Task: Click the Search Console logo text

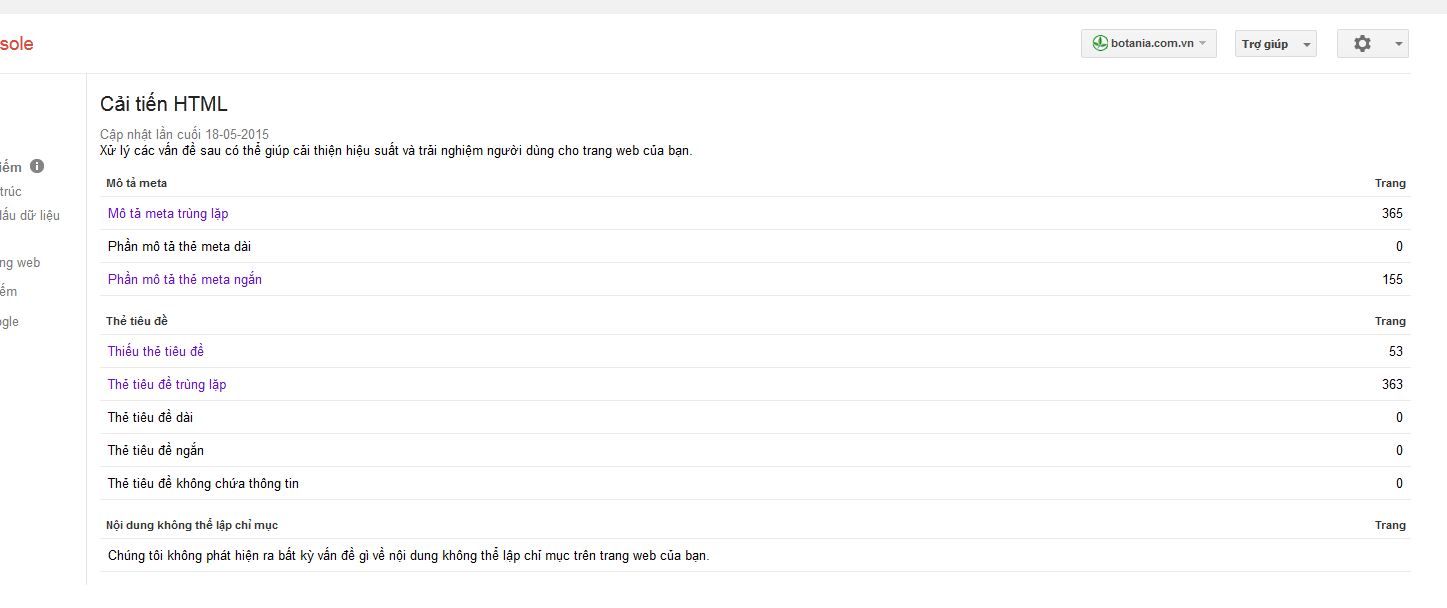Action: click(16, 44)
